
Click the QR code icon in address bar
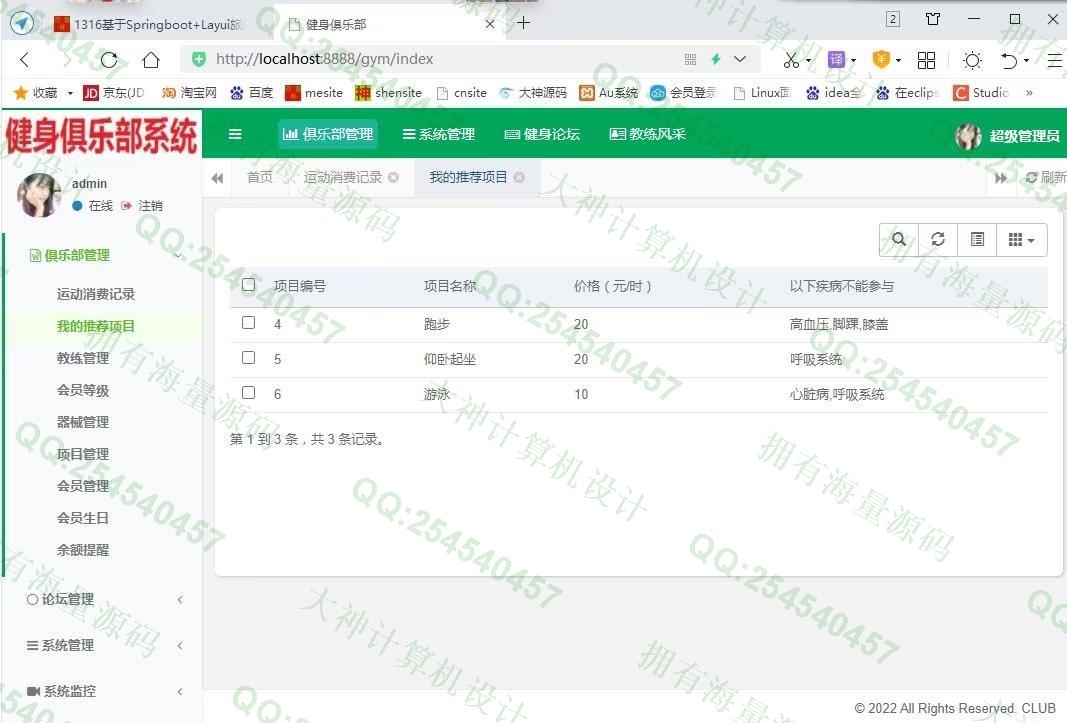point(691,59)
